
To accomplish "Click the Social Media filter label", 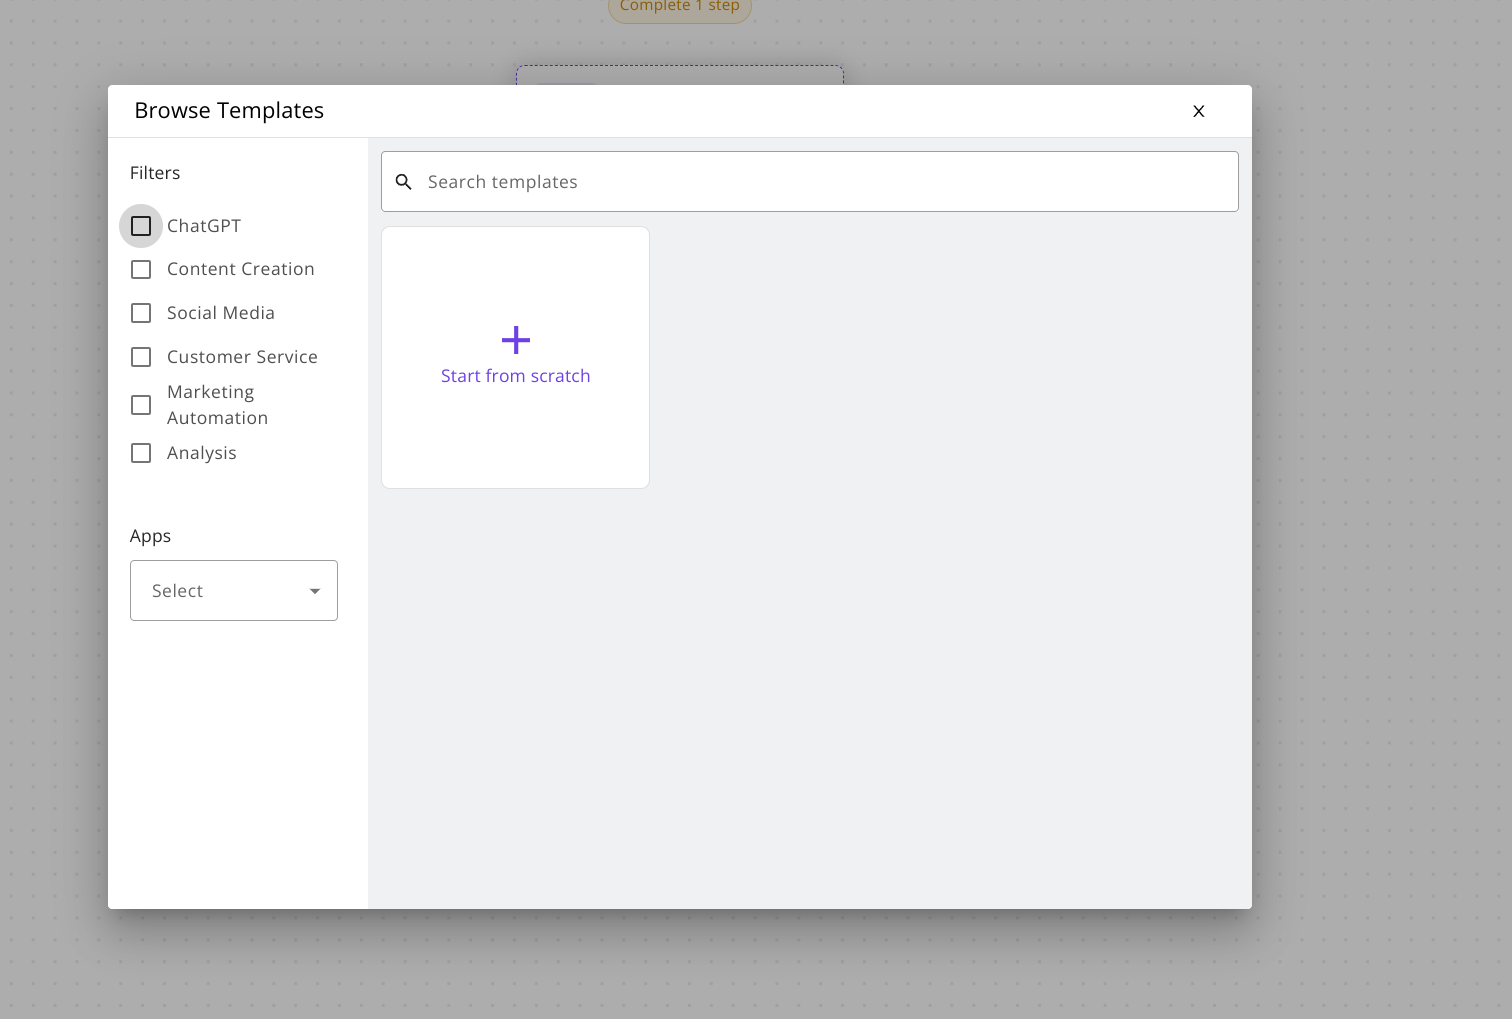I will pos(221,313).
